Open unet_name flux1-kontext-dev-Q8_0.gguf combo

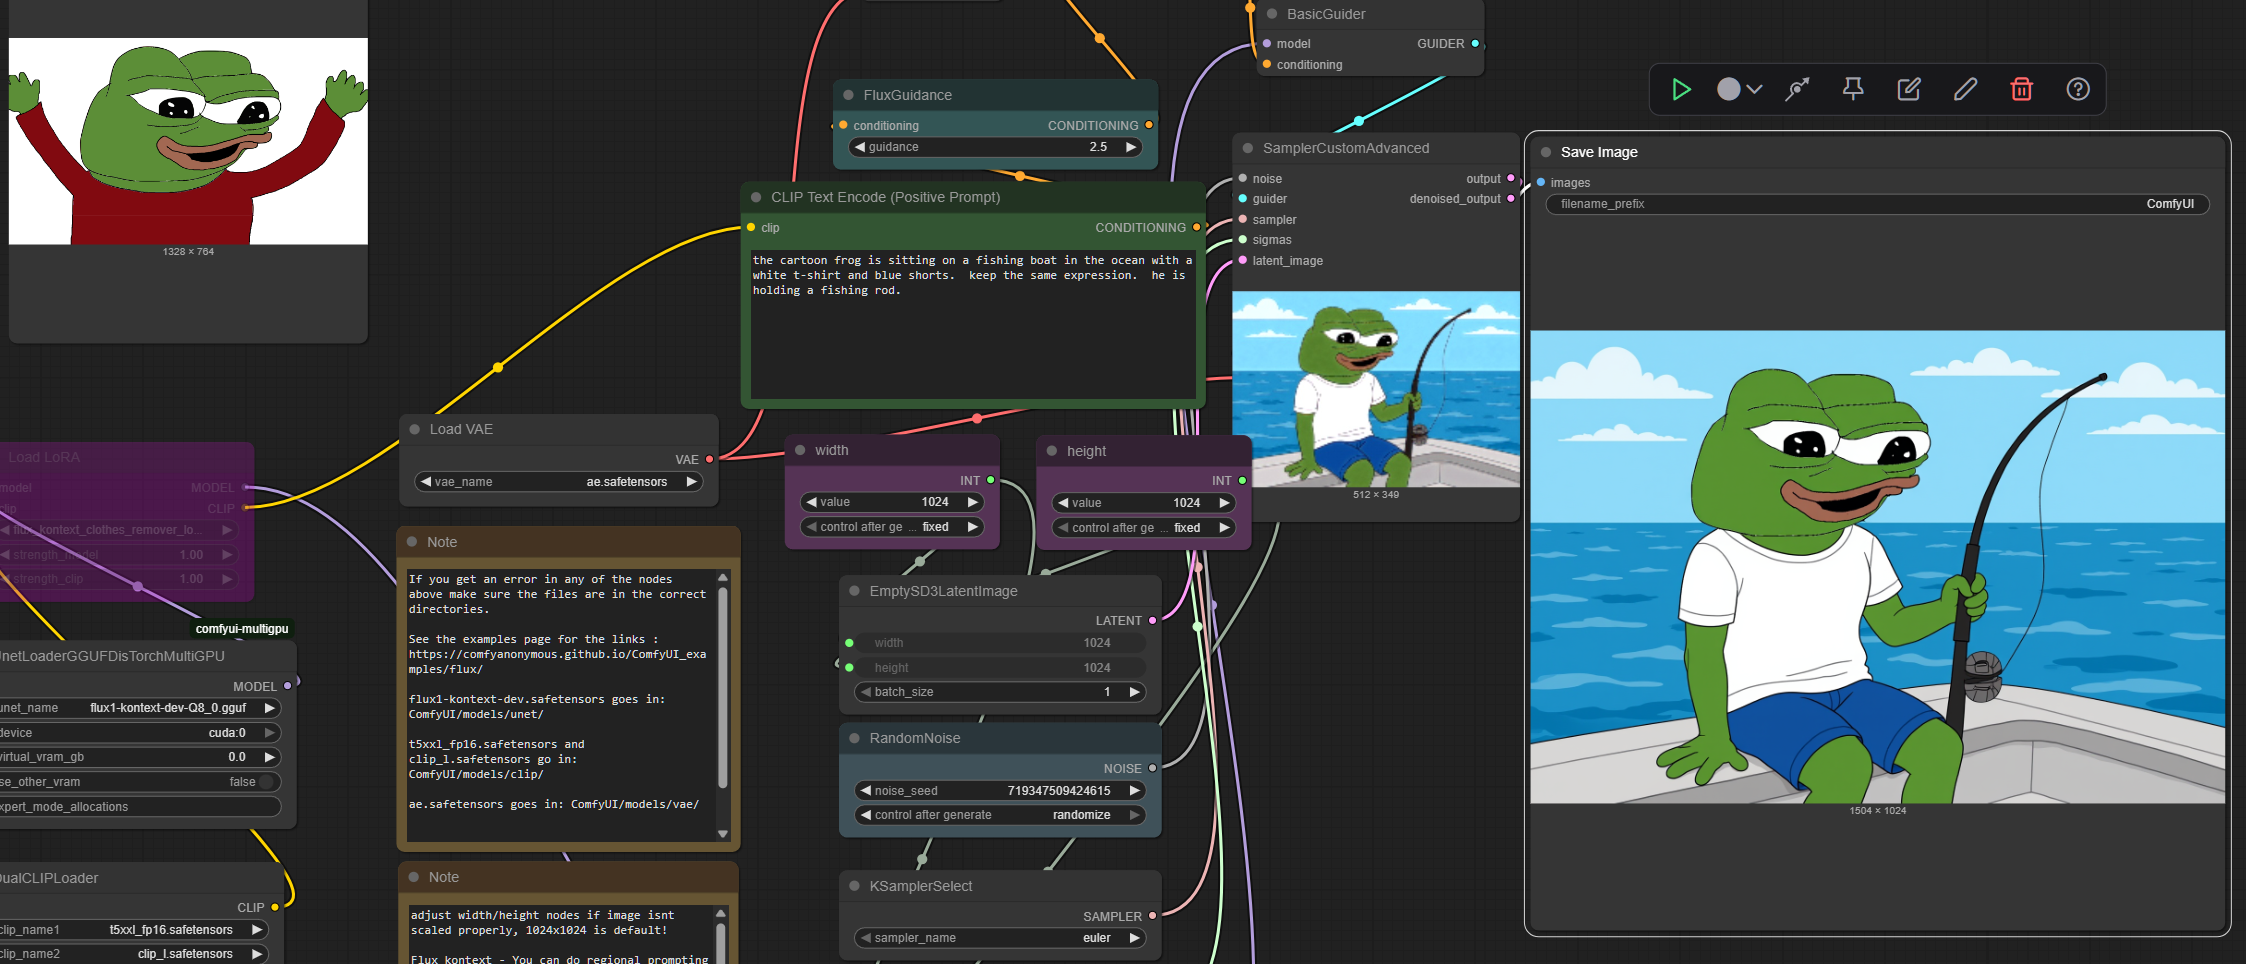click(139, 708)
